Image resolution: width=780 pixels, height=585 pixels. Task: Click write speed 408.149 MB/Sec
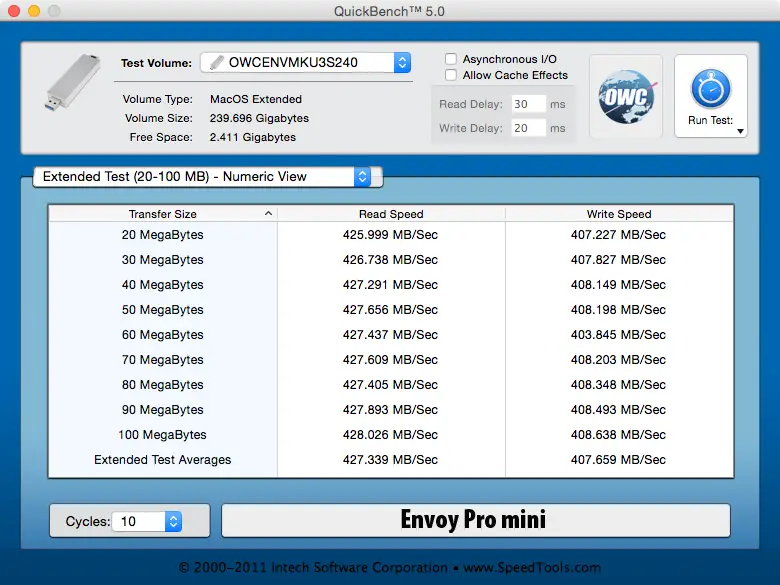click(618, 285)
